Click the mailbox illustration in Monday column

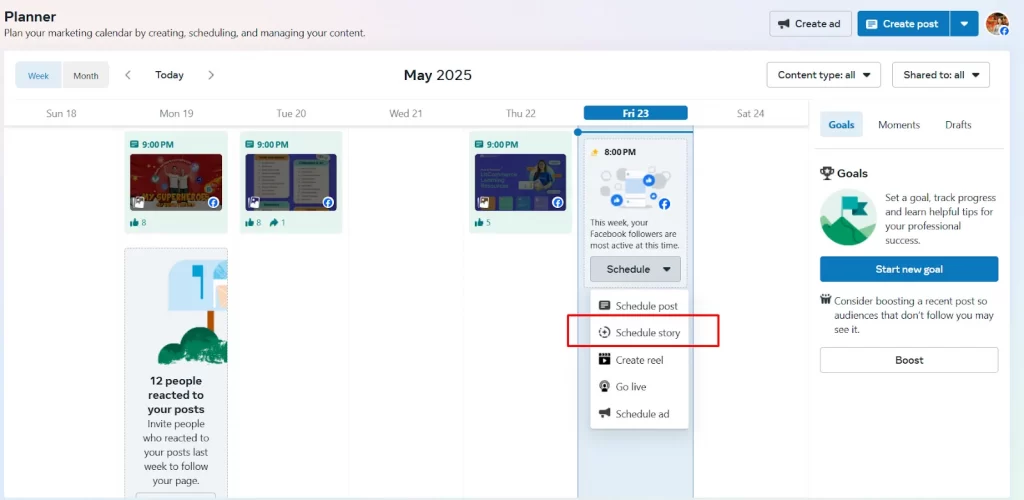coord(195,312)
